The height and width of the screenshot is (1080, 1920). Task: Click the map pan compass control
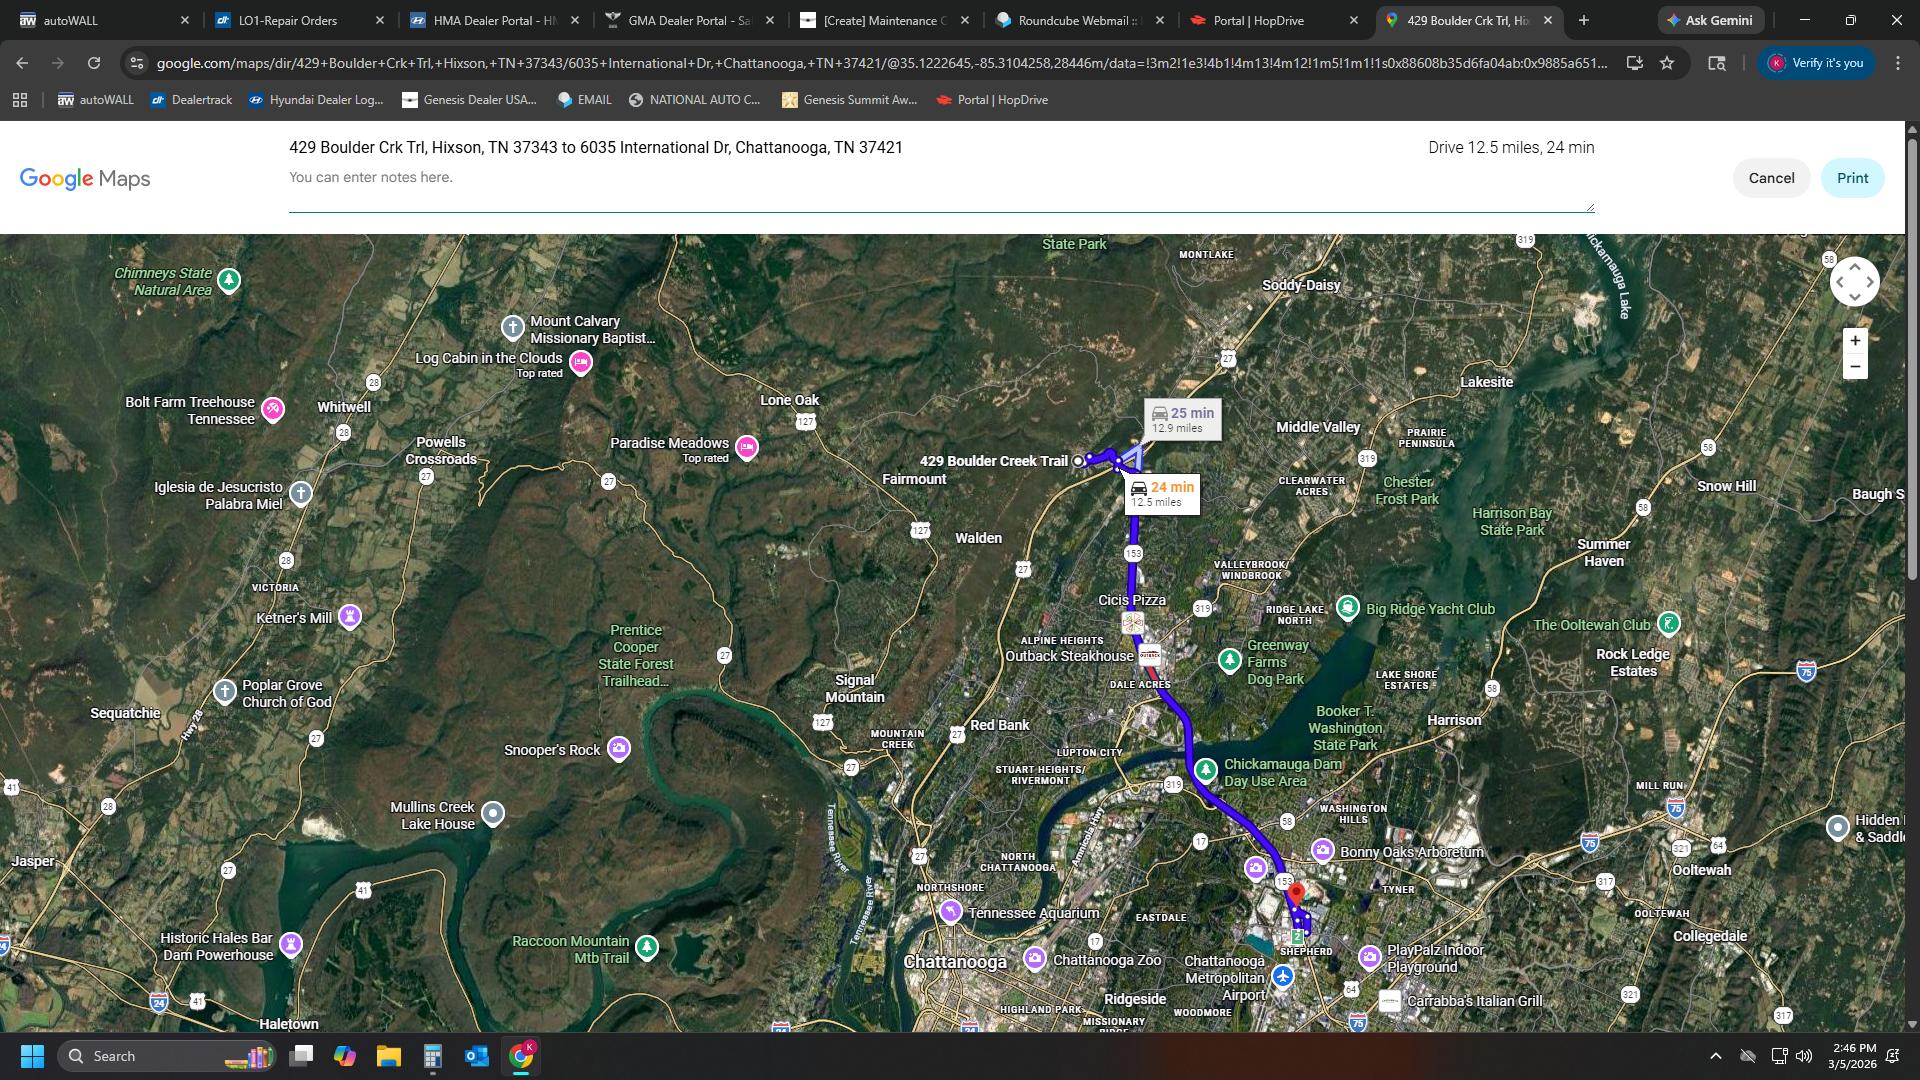tap(1854, 282)
